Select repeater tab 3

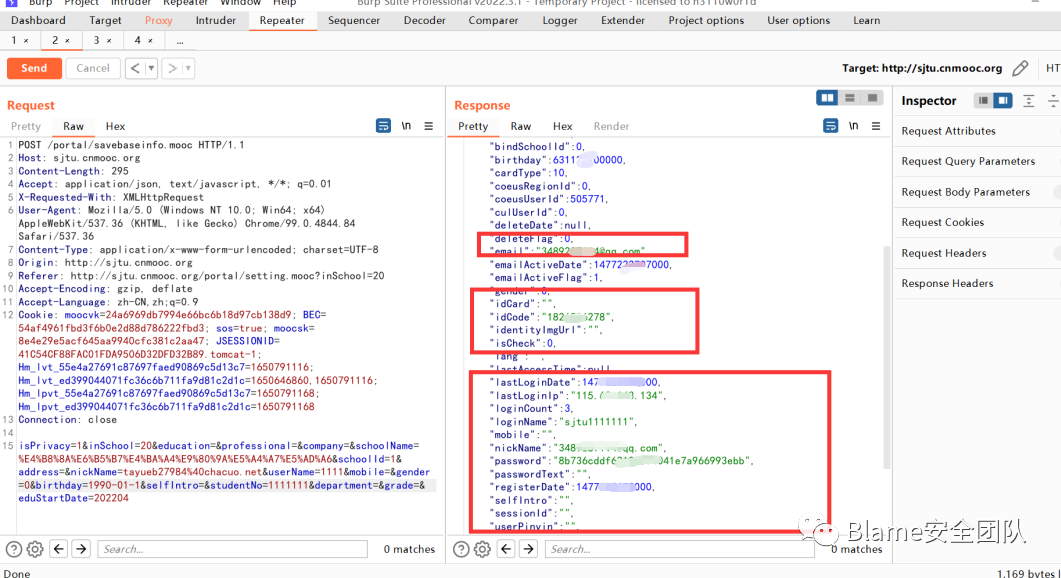tap(96, 41)
